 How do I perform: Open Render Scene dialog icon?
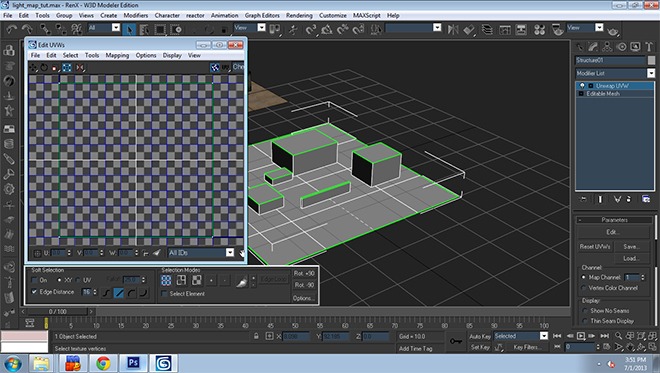pos(557,29)
